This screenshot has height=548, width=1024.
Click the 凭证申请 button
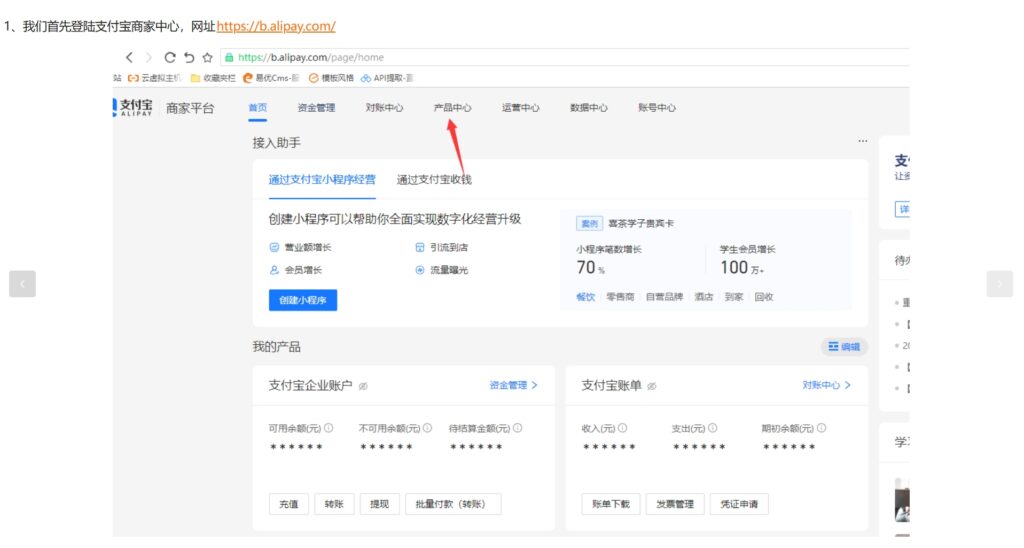(x=739, y=504)
